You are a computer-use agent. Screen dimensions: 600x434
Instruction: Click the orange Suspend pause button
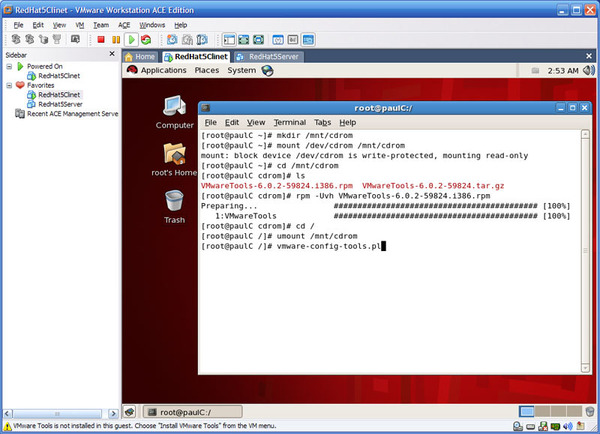116,39
